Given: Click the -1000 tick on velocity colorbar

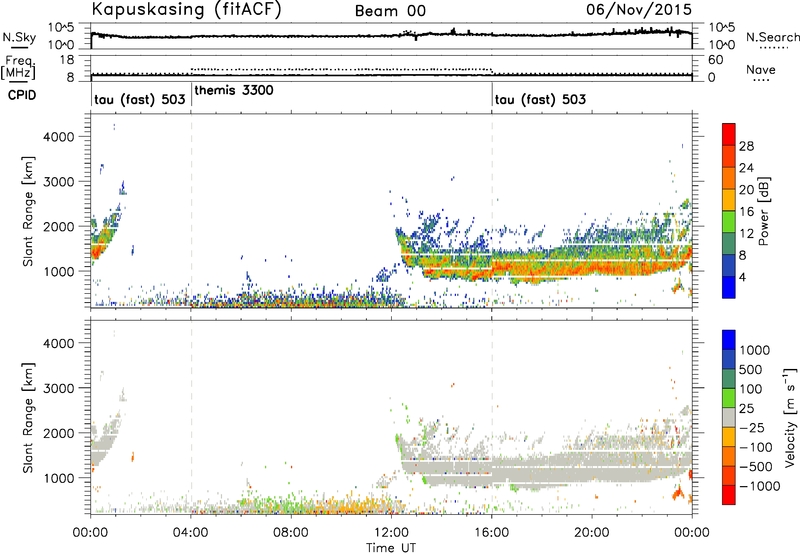Looking at the screenshot, I should (x=760, y=486).
